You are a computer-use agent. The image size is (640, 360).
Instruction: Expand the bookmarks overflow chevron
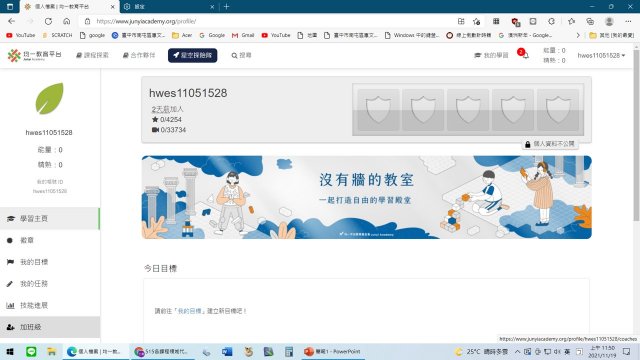coord(578,36)
